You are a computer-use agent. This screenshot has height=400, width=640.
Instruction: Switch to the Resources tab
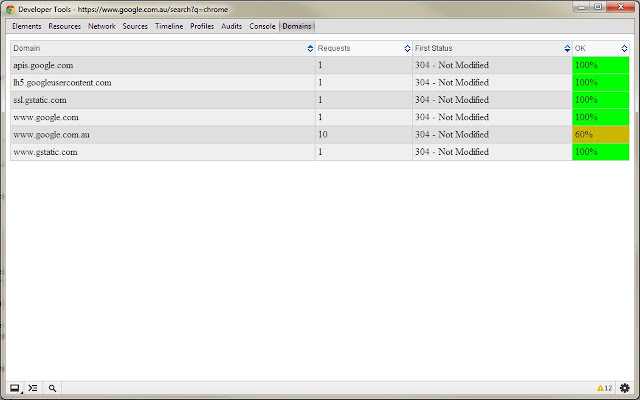(64, 26)
